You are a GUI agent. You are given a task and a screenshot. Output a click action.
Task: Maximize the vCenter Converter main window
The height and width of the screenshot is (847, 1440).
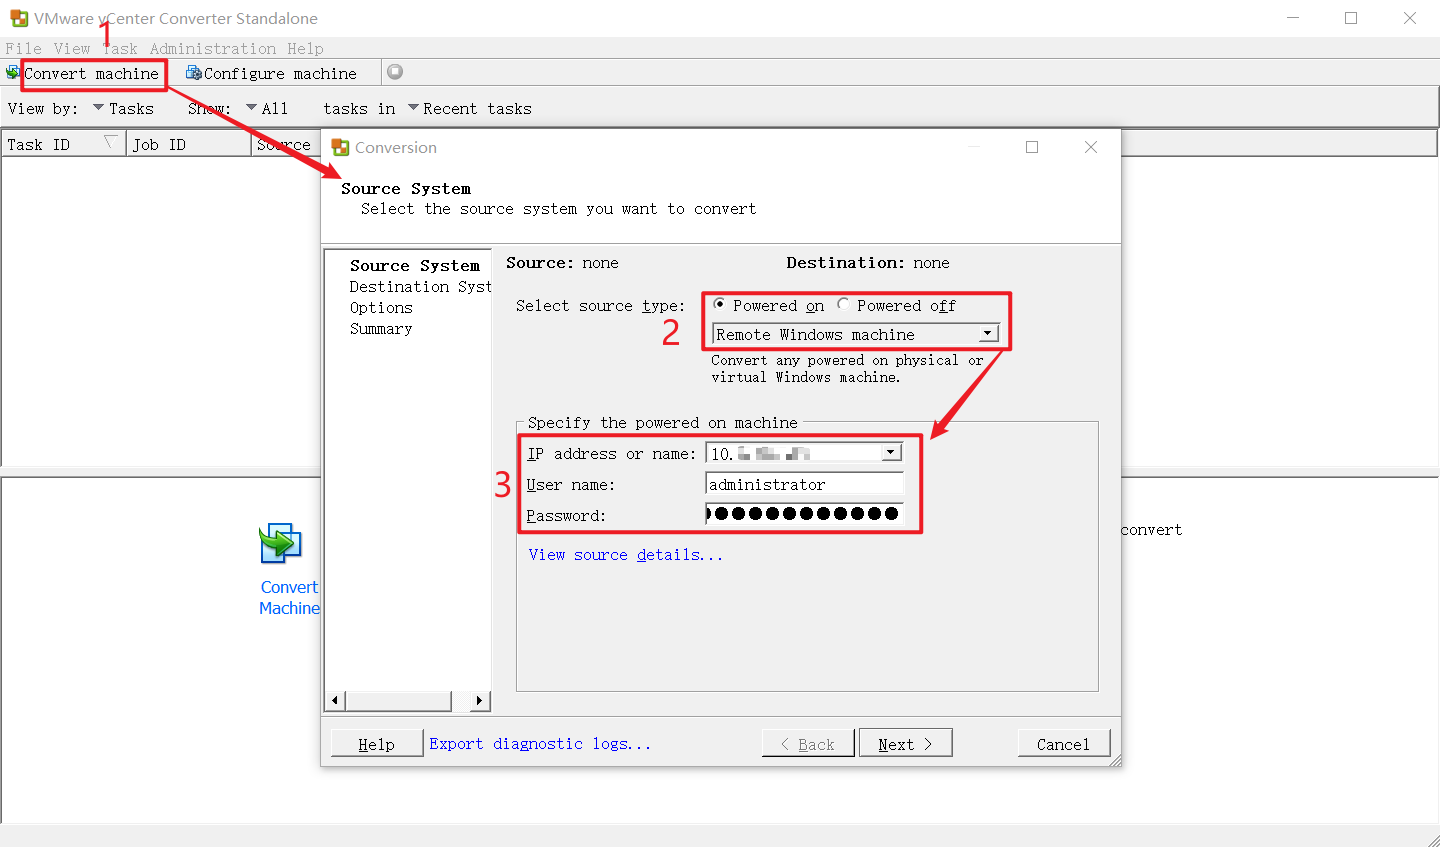[x=1351, y=18]
